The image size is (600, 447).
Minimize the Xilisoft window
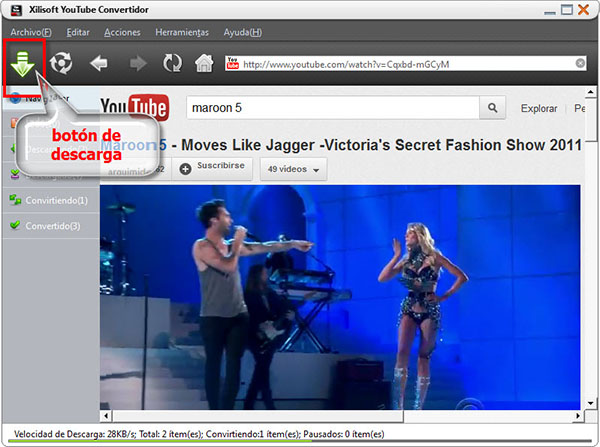coord(549,11)
